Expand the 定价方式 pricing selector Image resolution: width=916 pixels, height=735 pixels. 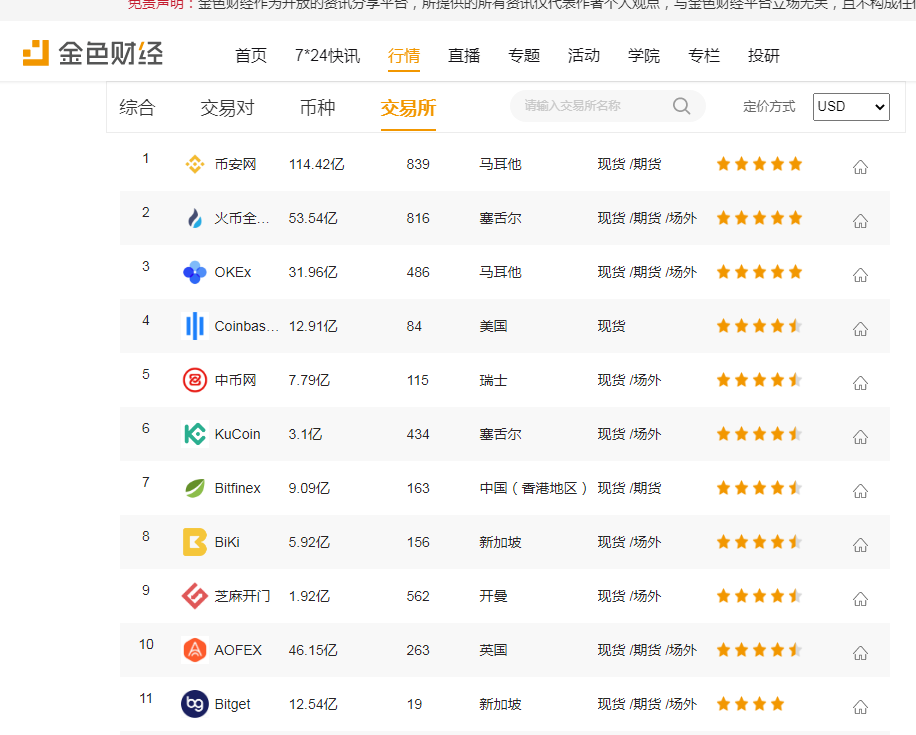point(769,106)
